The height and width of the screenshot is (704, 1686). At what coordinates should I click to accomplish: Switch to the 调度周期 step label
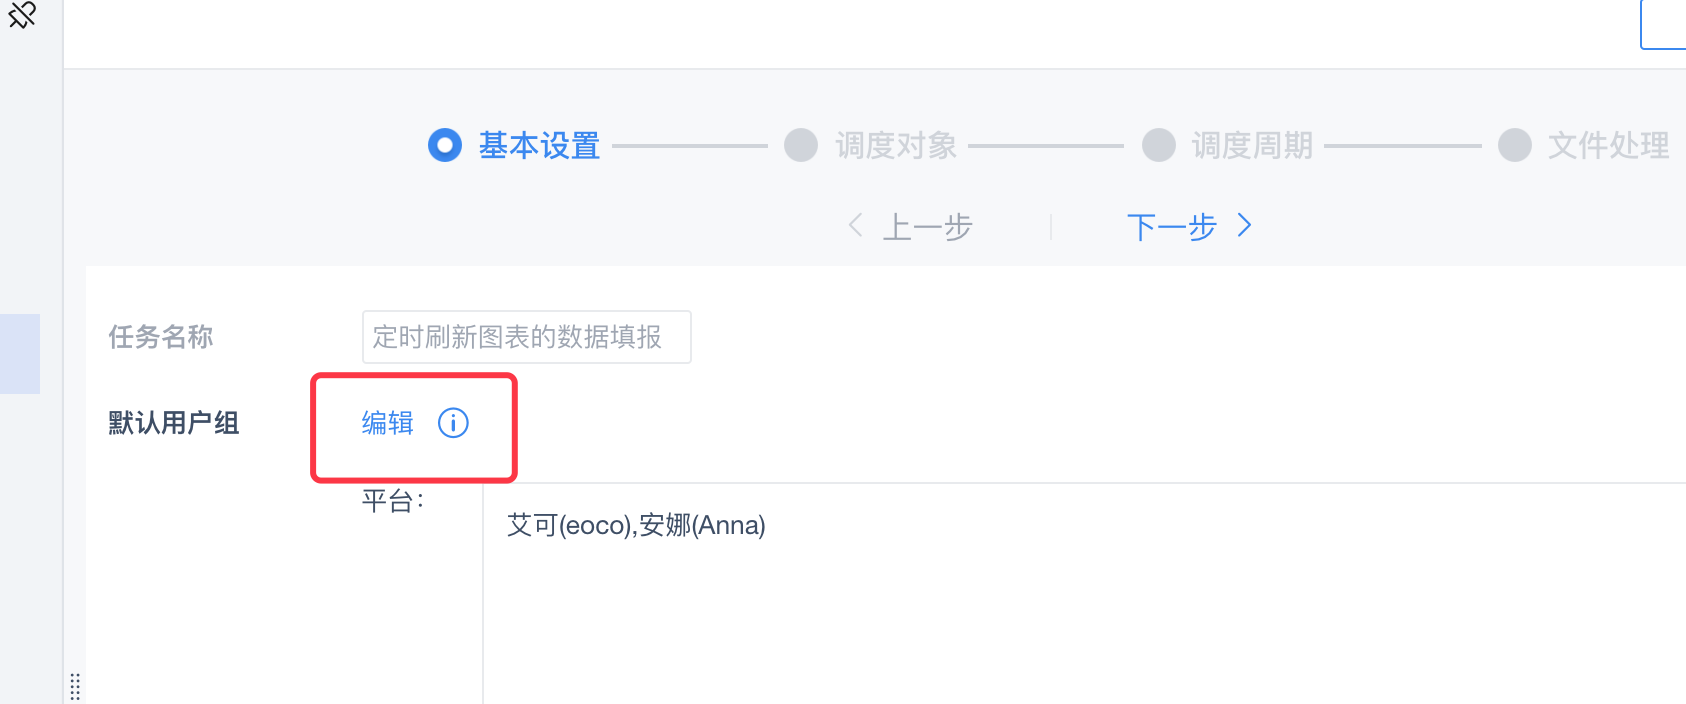pyautogui.click(x=1252, y=146)
